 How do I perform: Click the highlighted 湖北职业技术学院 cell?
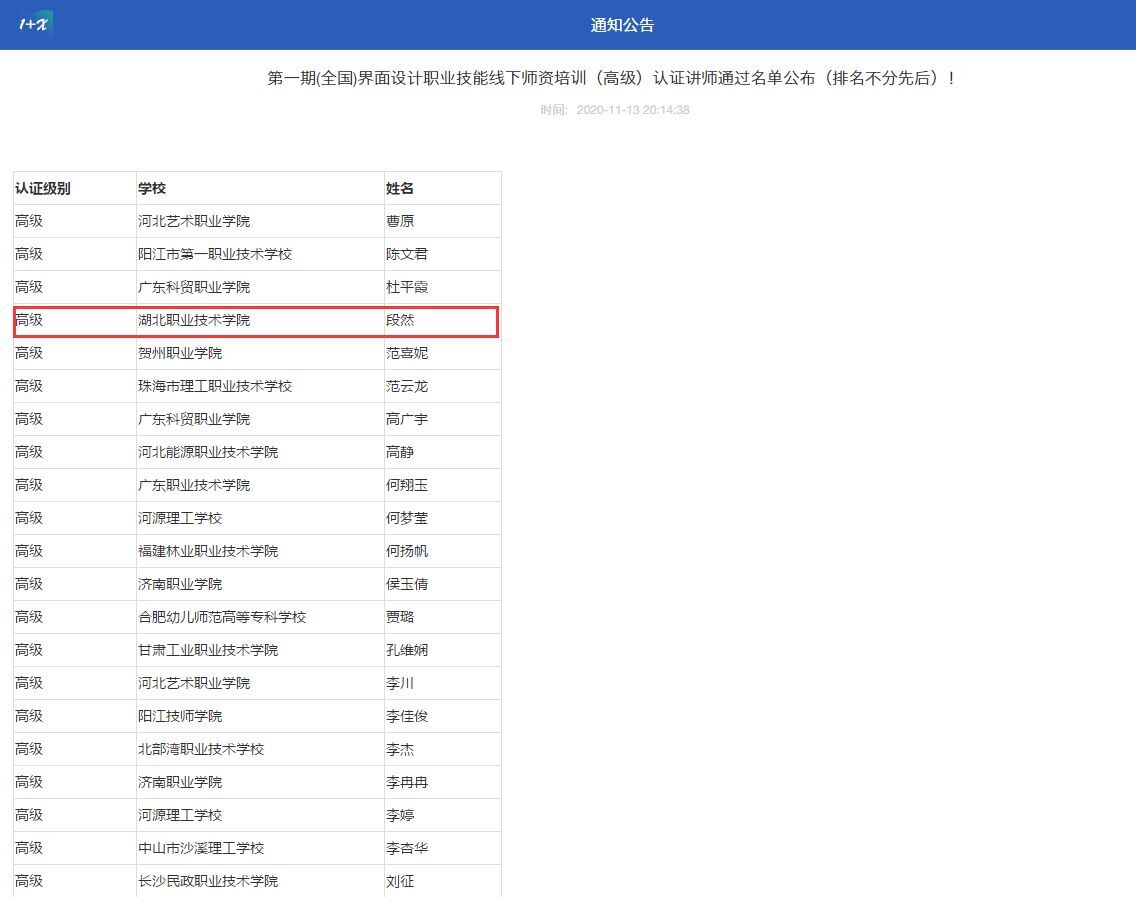pos(194,320)
